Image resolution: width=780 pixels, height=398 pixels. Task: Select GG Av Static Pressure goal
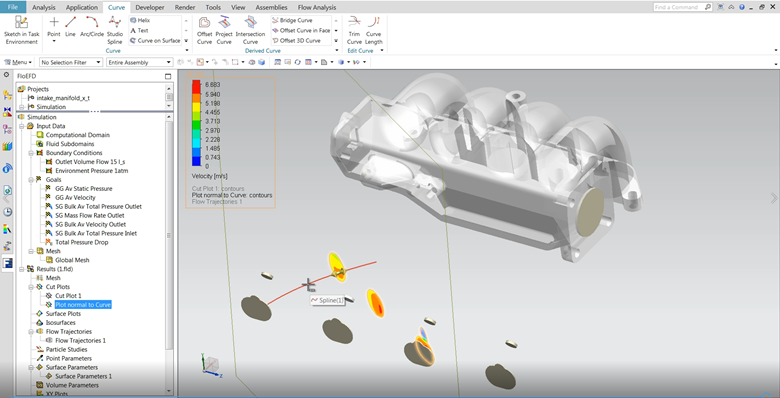[84, 189]
